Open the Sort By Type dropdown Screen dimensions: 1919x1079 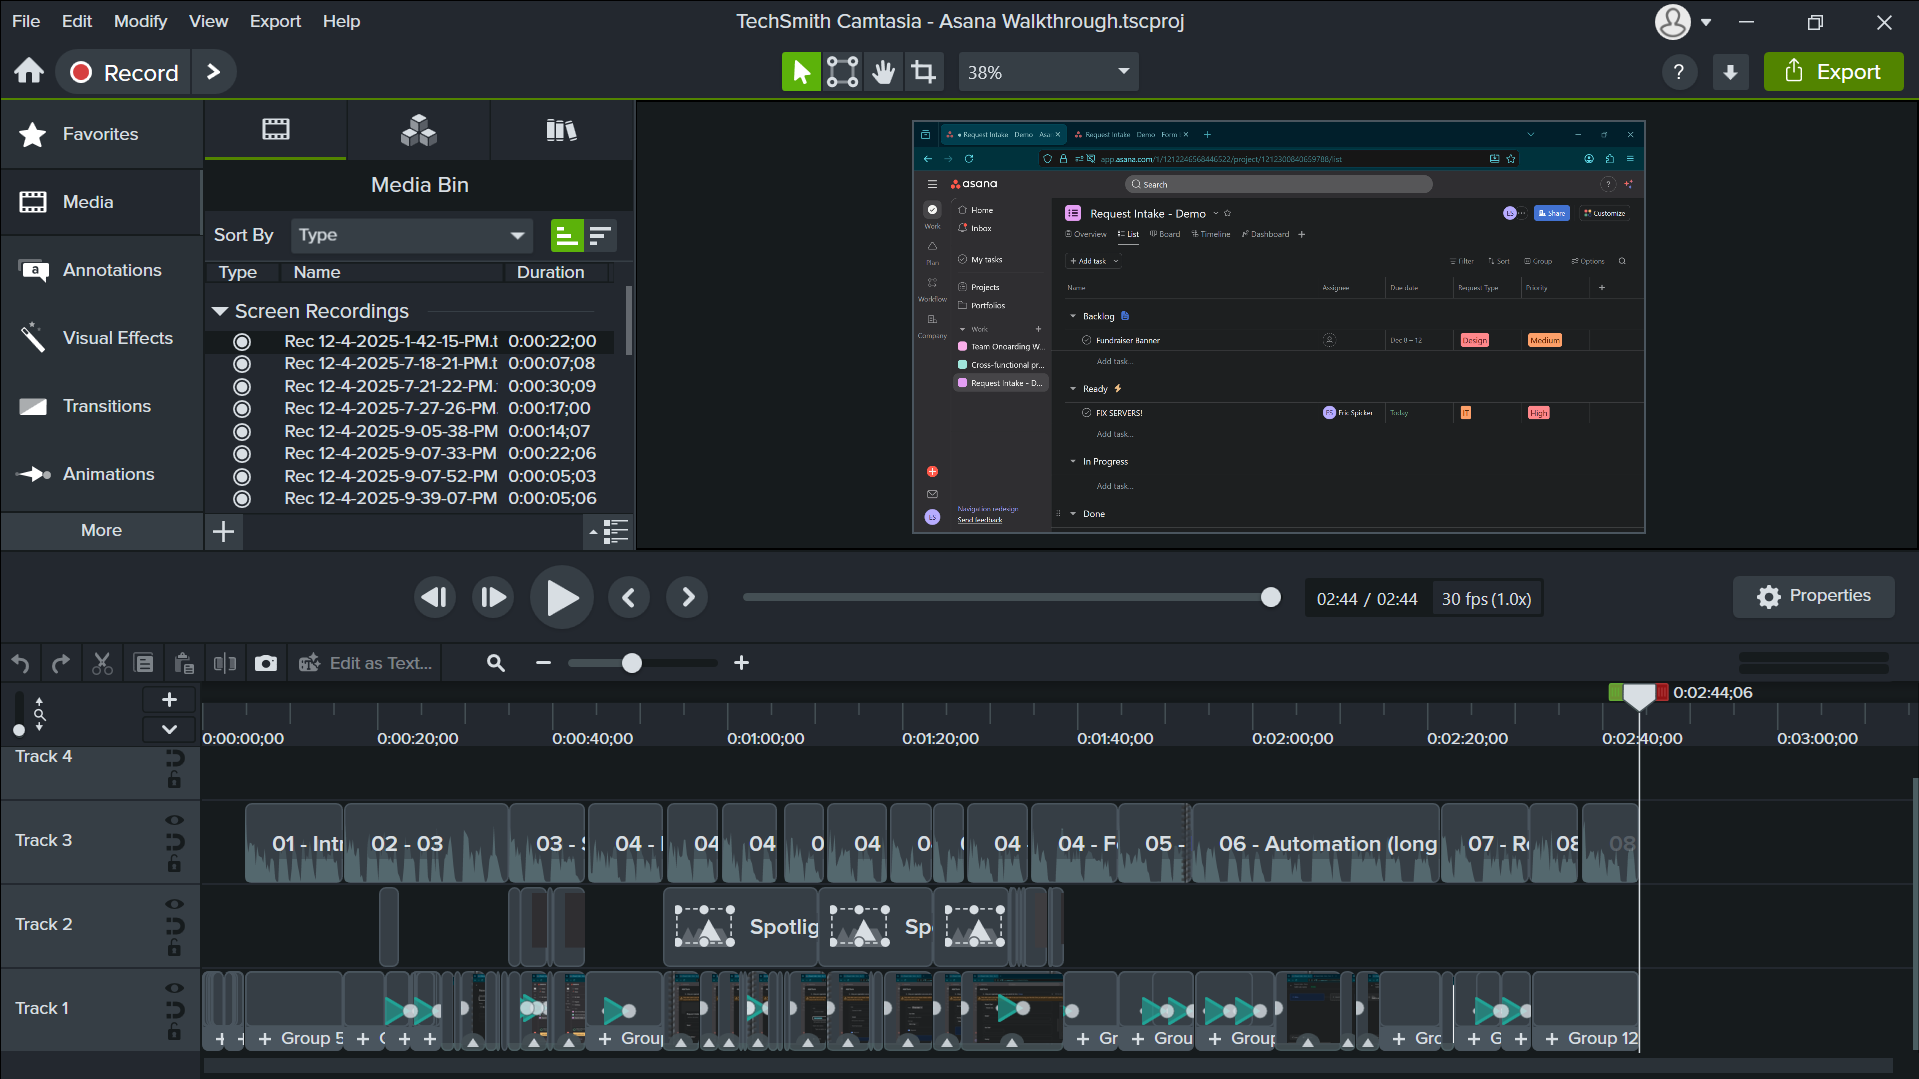coord(410,236)
